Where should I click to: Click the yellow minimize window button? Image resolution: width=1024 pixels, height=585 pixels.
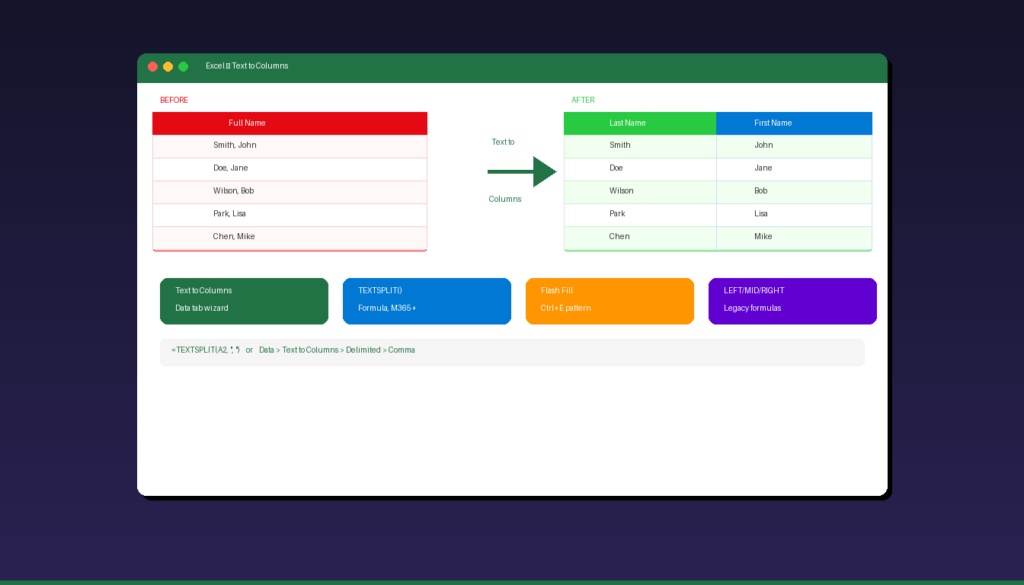coord(168,66)
